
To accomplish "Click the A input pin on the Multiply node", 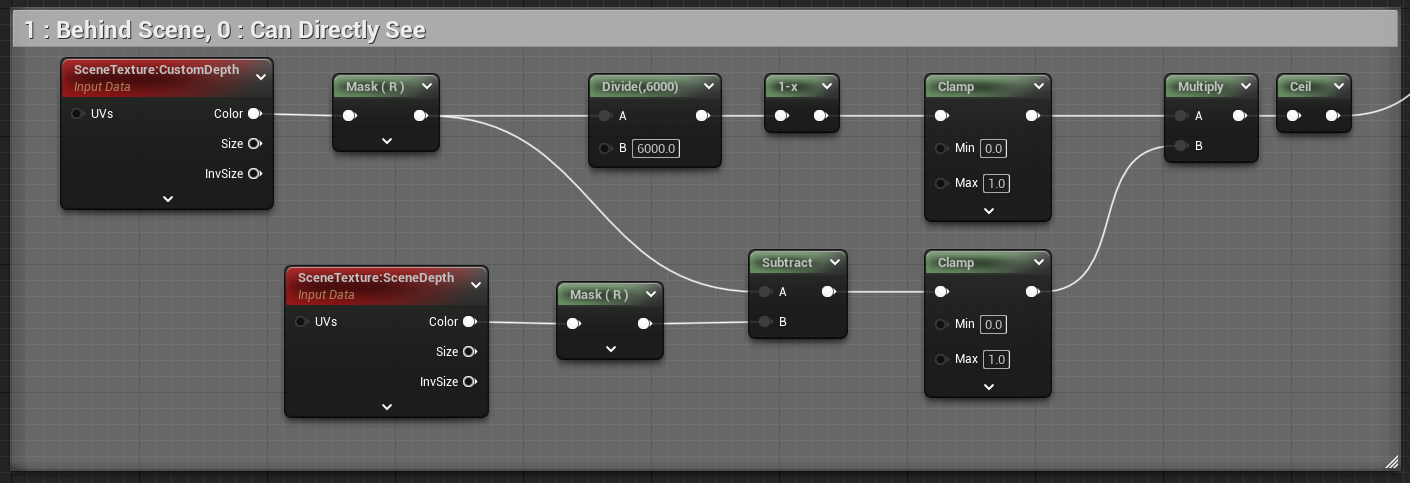I will tap(1181, 116).
